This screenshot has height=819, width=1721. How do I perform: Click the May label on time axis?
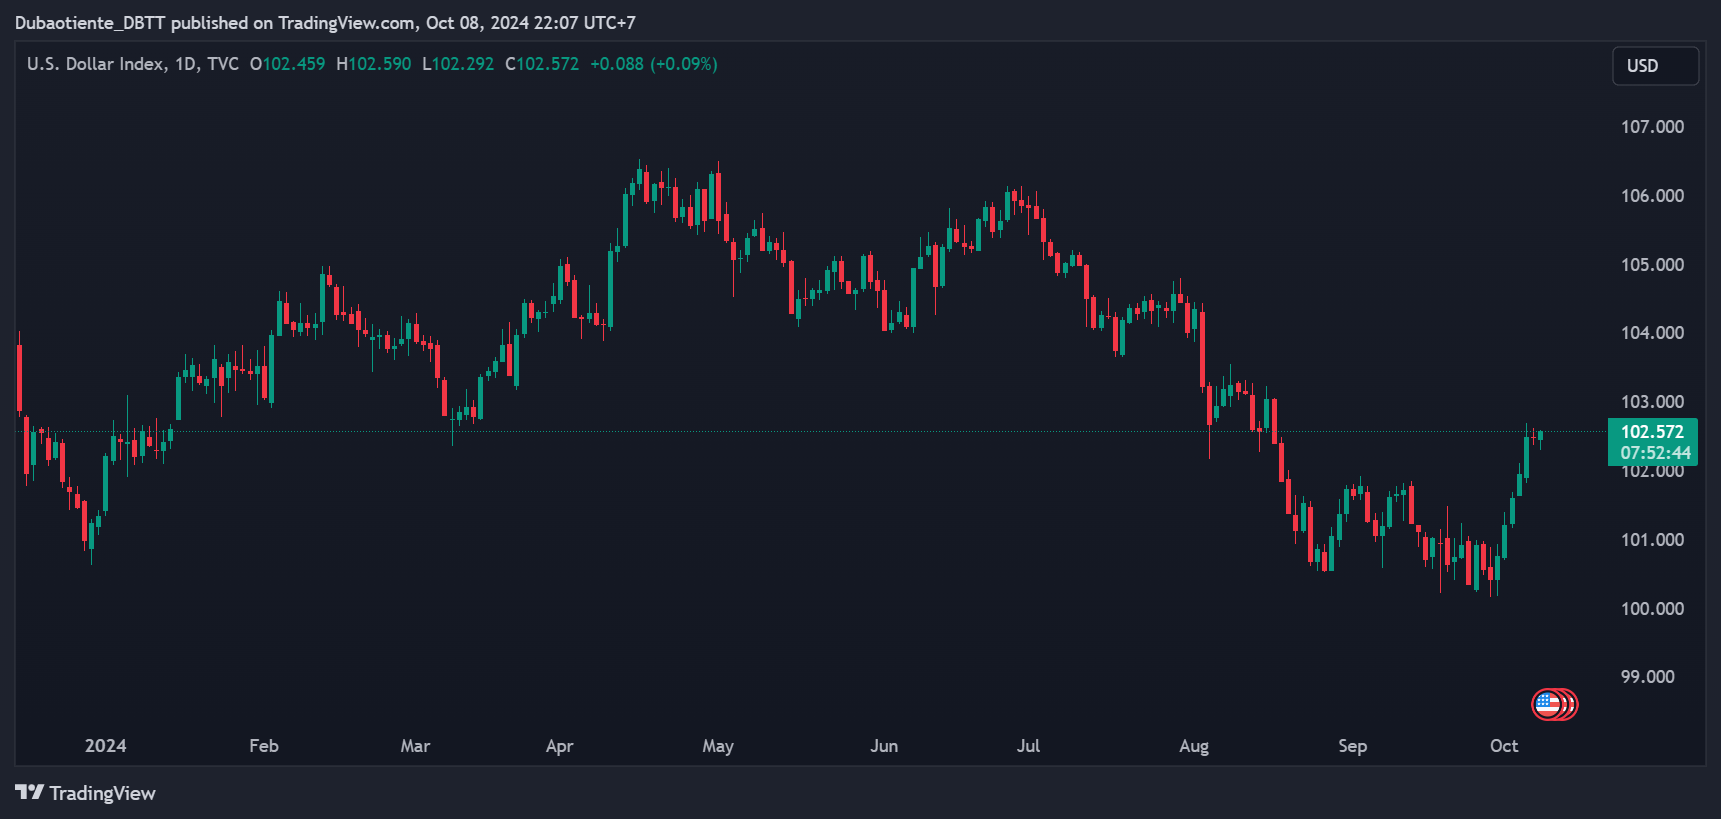pyautogui.click(x=718, y=746)
